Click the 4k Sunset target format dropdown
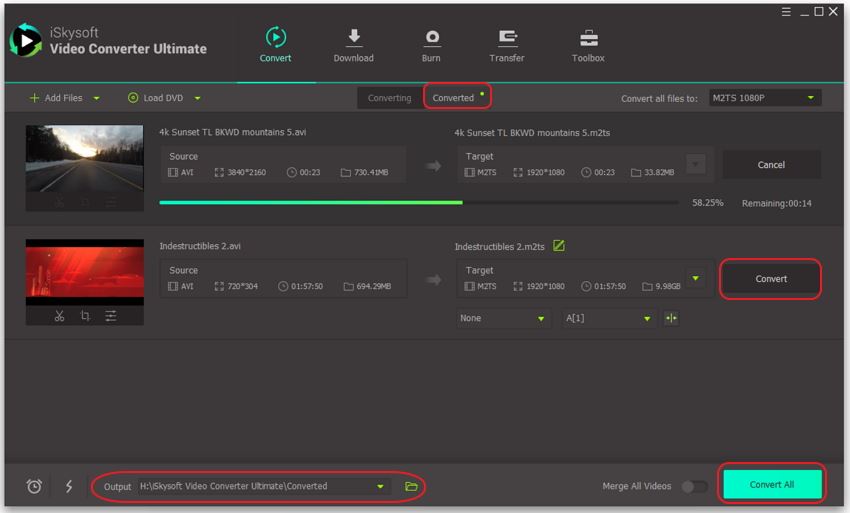 [696, 164]
